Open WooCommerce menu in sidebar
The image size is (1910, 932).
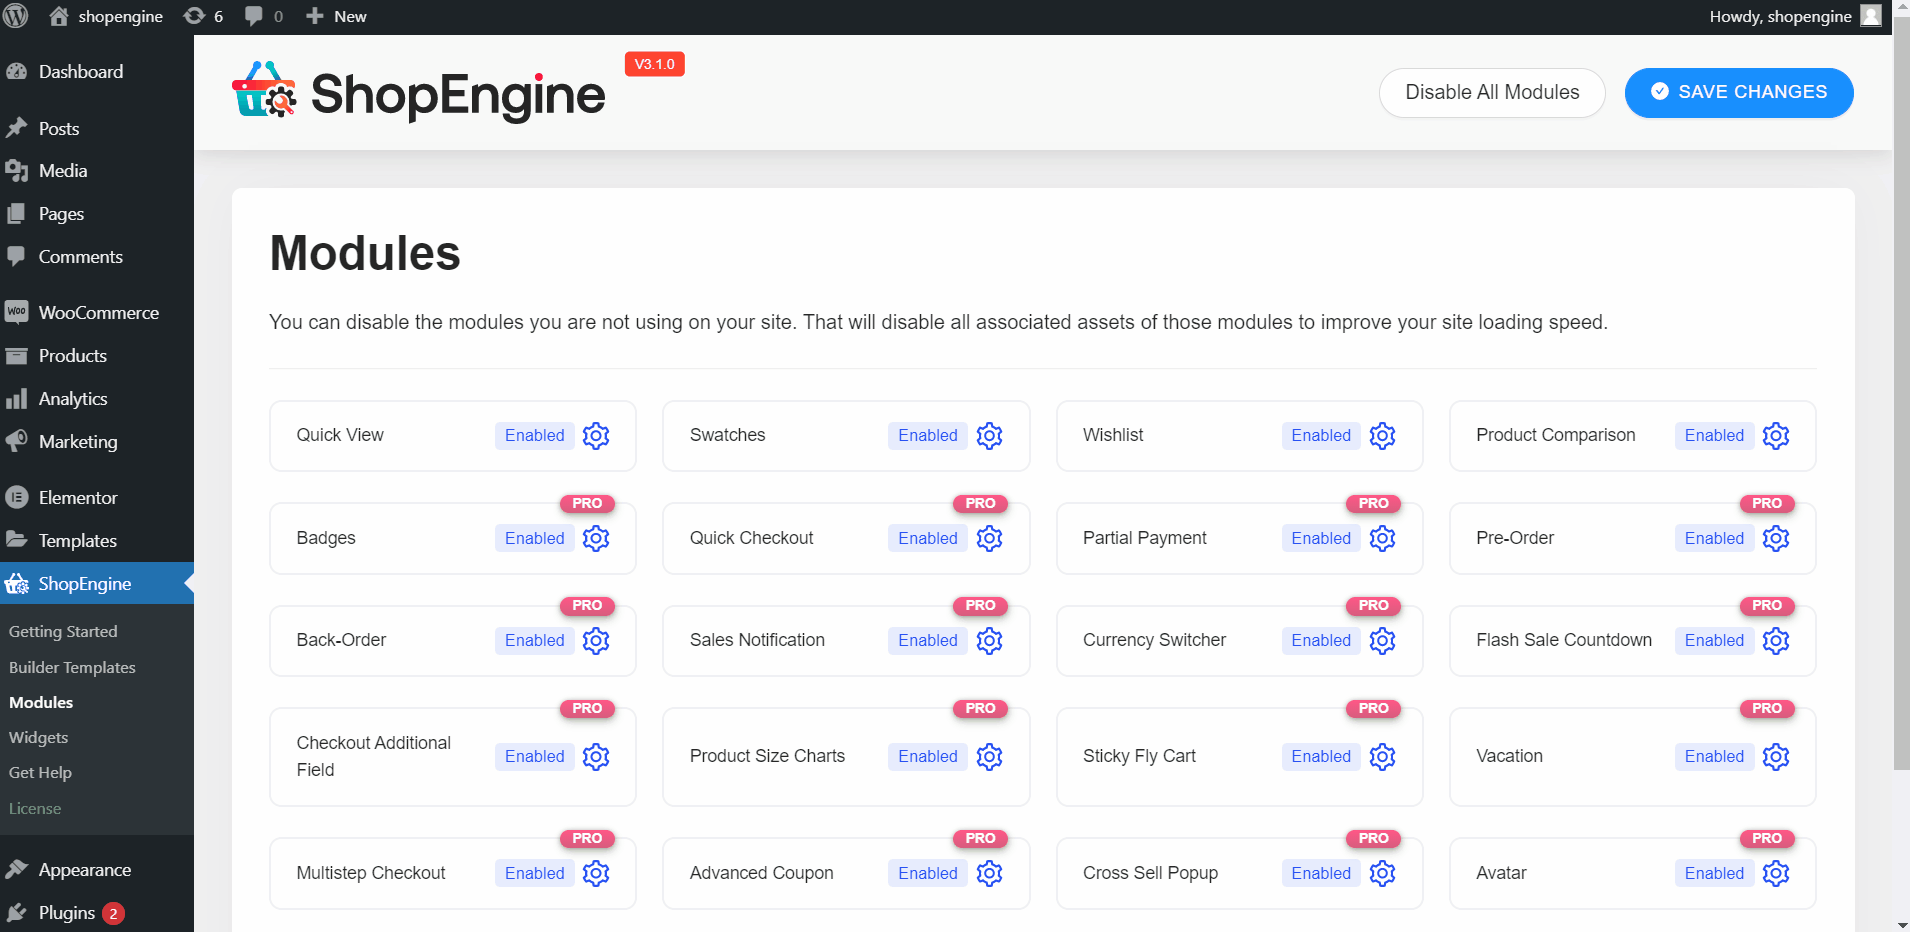pos(97,313)
